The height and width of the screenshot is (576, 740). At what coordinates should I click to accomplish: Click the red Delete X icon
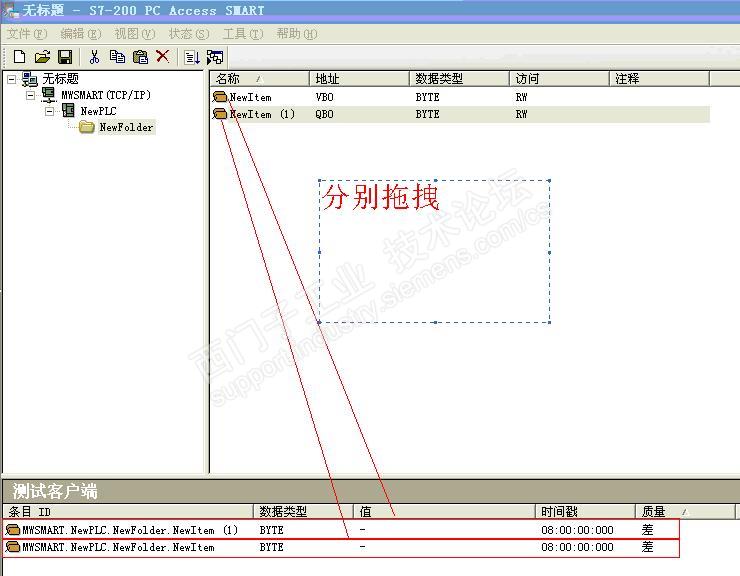163,56
